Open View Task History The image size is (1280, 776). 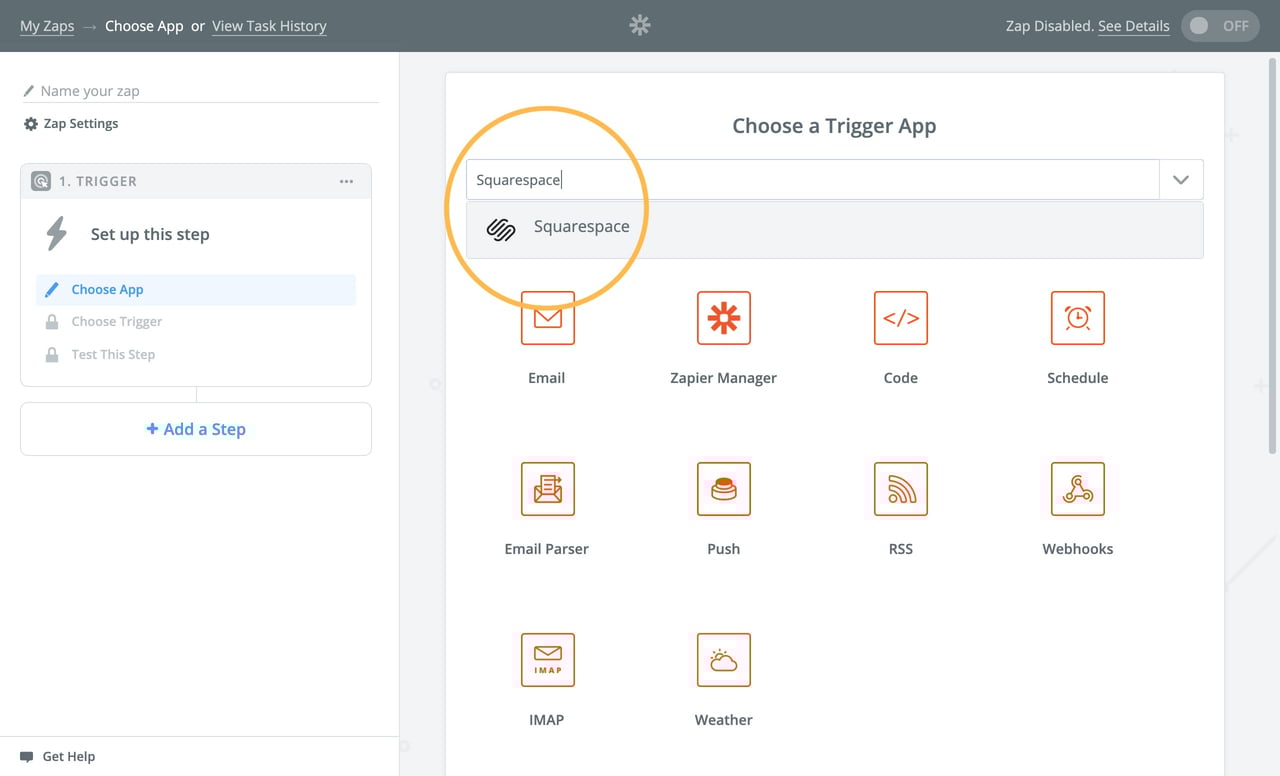pos(269,26)
